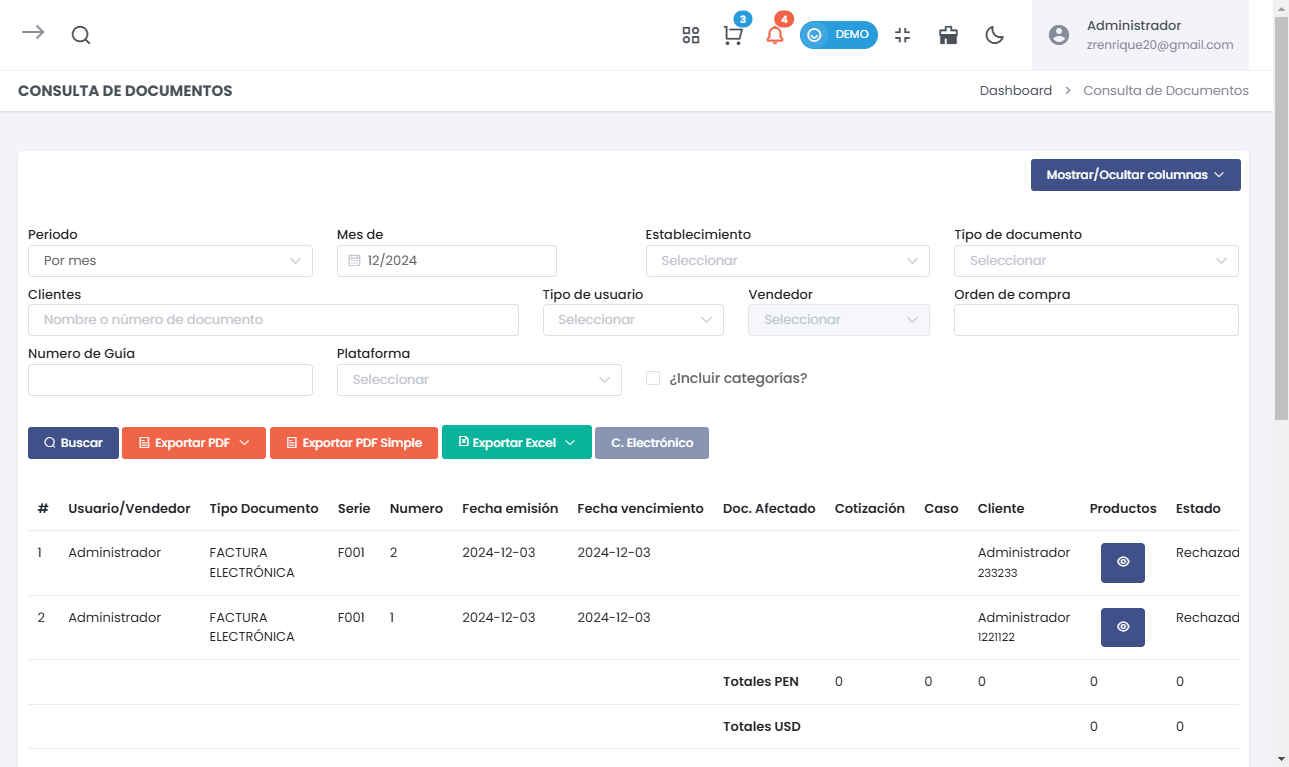Check the ¿Incluir categorías? checkbox

click(653, 378)
